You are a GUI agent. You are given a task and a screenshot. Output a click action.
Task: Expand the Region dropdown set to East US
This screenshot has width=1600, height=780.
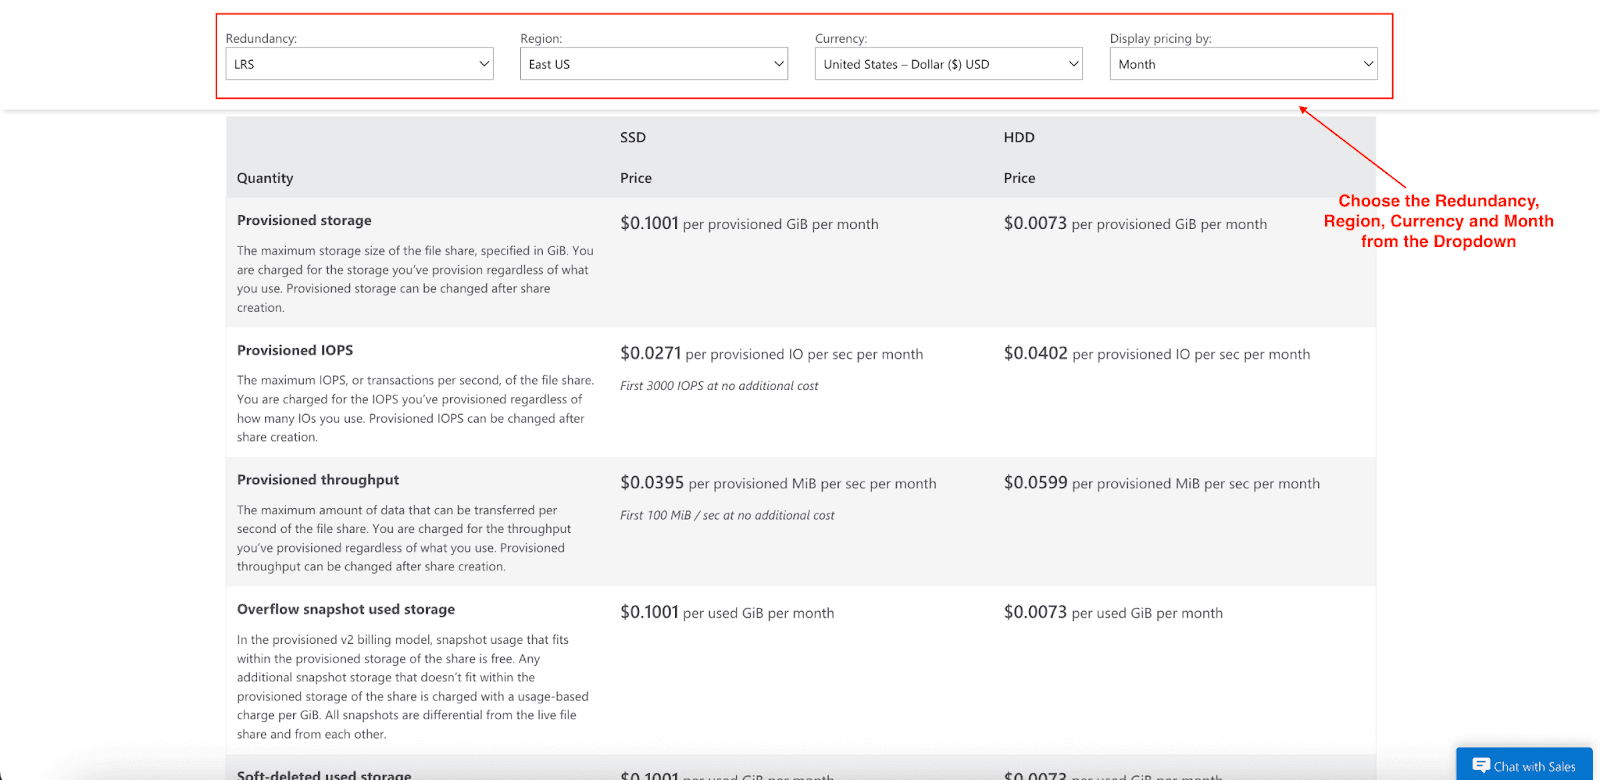point(653,64)
